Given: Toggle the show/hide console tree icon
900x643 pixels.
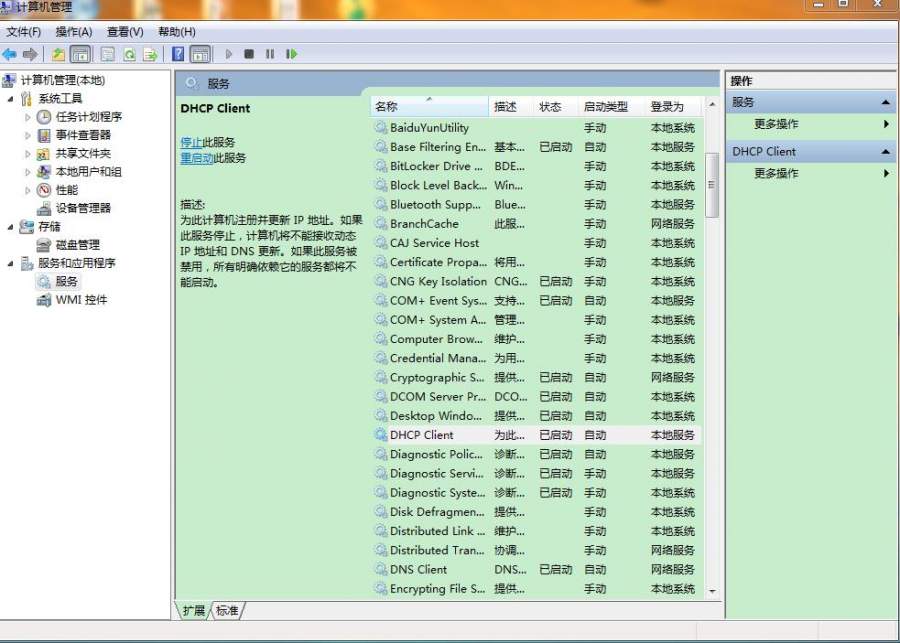Looking at the screenshot, I should click(80, 55).
